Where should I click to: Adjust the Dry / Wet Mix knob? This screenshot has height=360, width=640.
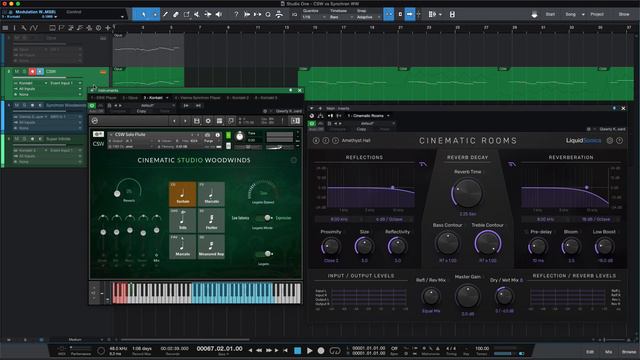point(504,296)
